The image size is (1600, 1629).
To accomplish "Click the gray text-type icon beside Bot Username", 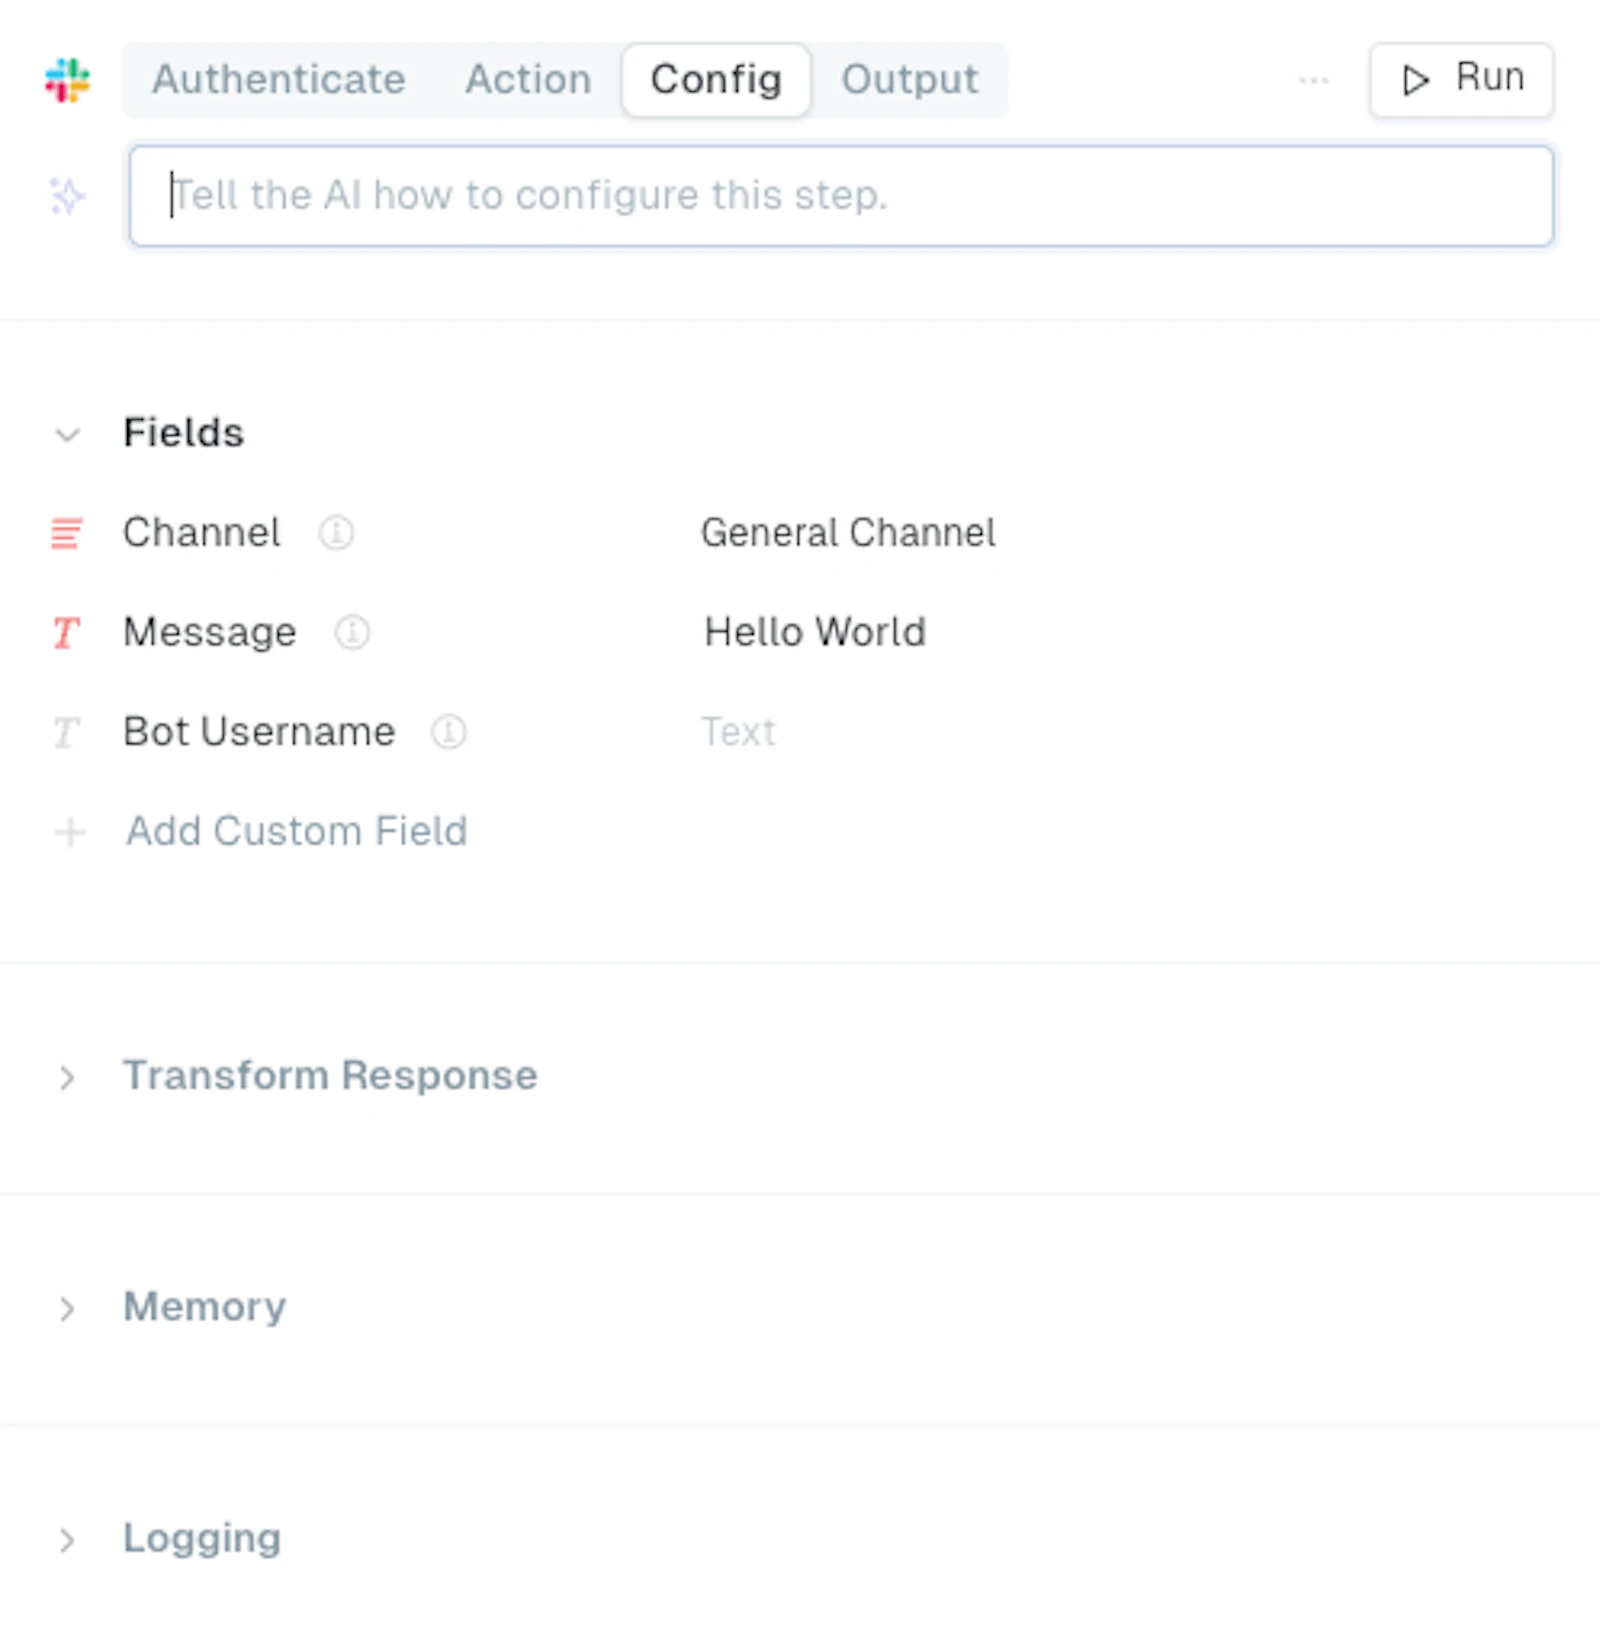I will (x=66, y=732).
